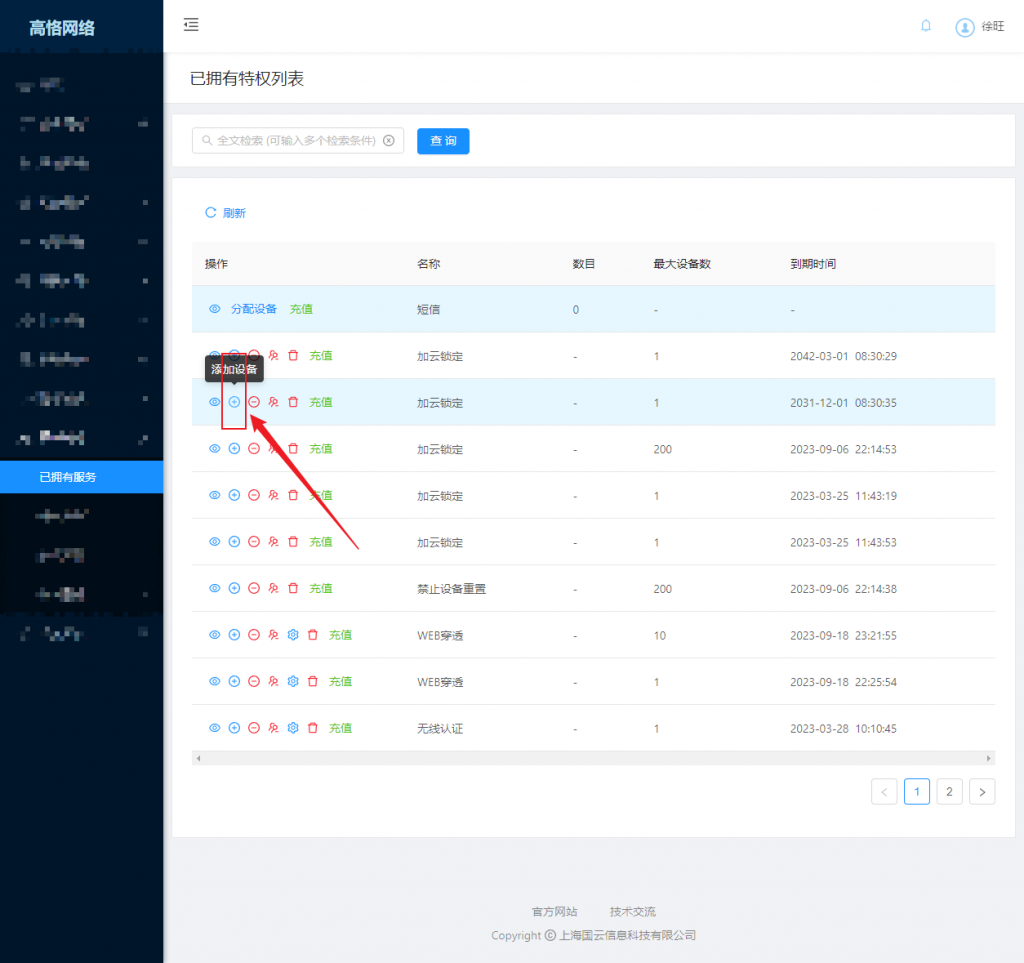
Task: View details via eye icon in 短信 row
Action: click(x=214, y=309)
